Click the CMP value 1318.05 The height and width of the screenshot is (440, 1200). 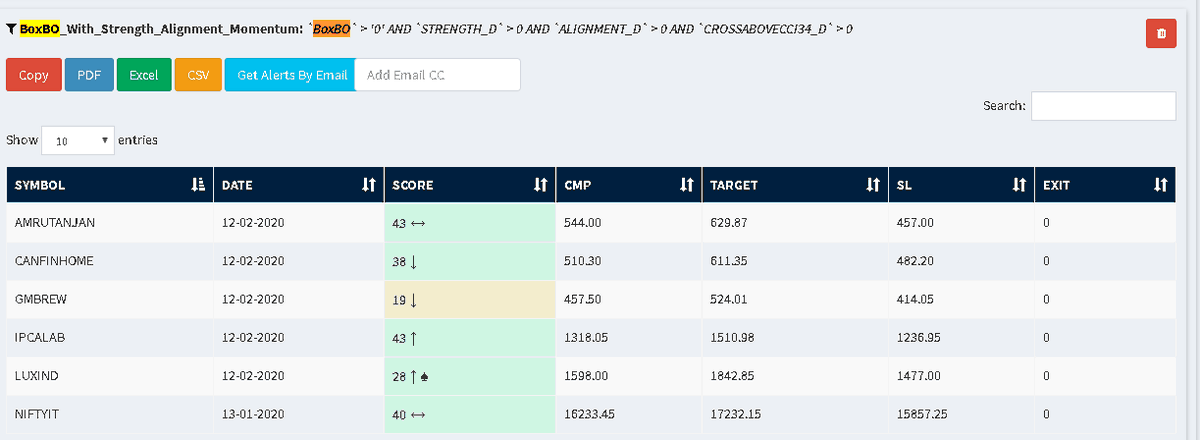pyautogui.click(x=585, y=337)
